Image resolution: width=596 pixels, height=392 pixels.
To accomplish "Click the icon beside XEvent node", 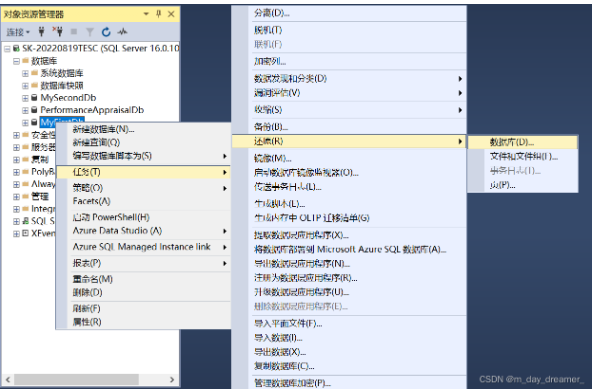I will tap(25, 233).
